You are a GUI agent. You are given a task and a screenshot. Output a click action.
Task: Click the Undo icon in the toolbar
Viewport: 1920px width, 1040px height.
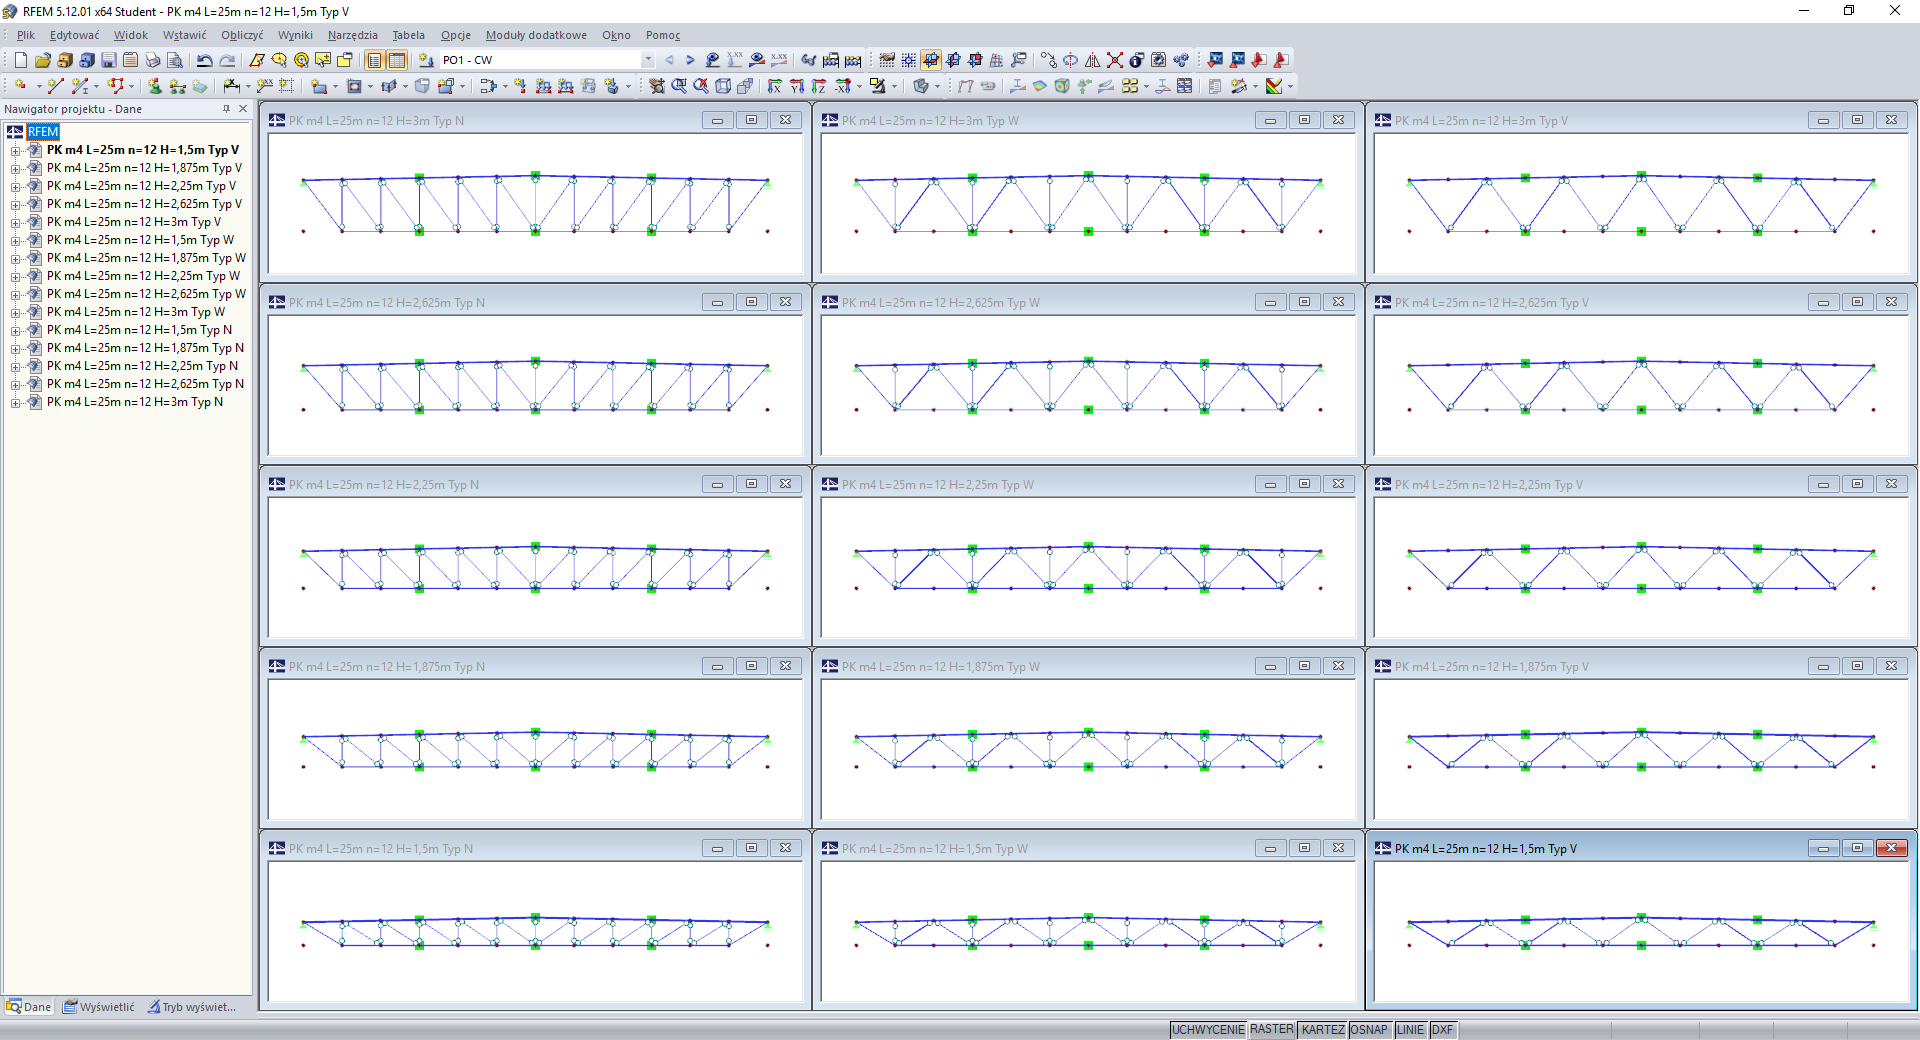pos(204,60)
